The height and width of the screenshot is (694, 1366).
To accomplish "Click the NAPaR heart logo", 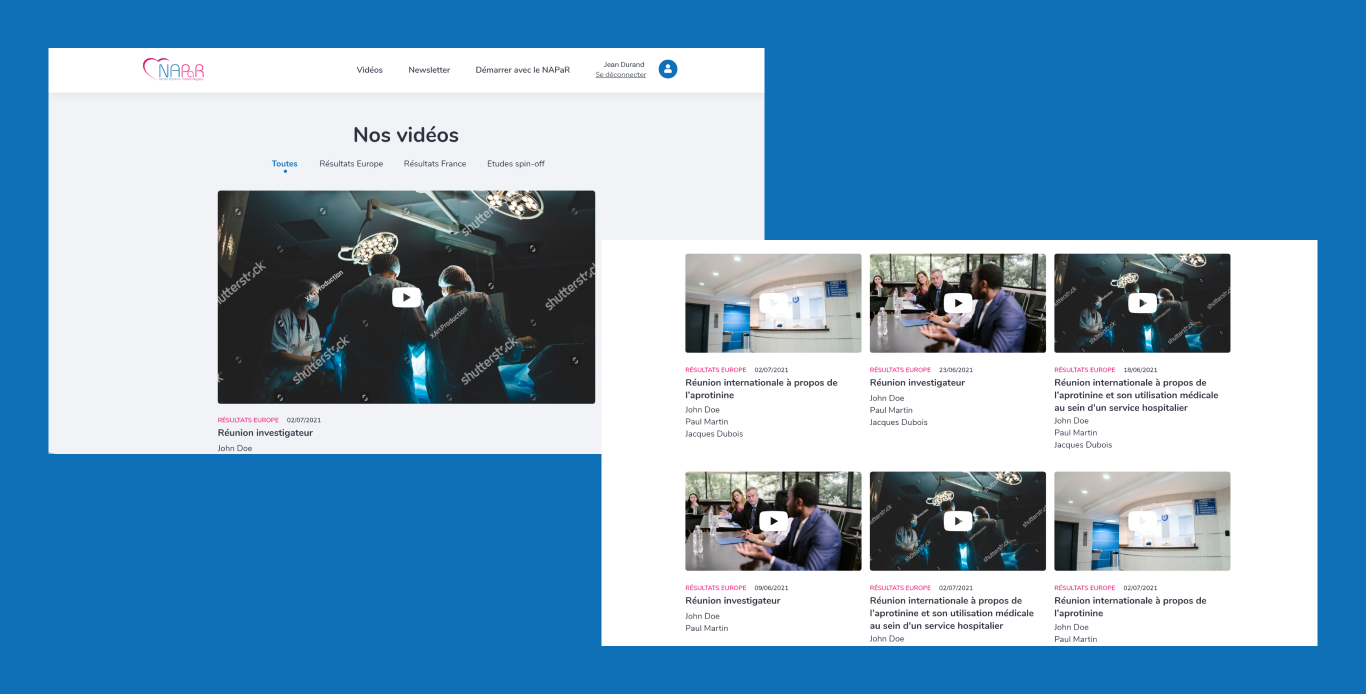I will coord(174,69).
